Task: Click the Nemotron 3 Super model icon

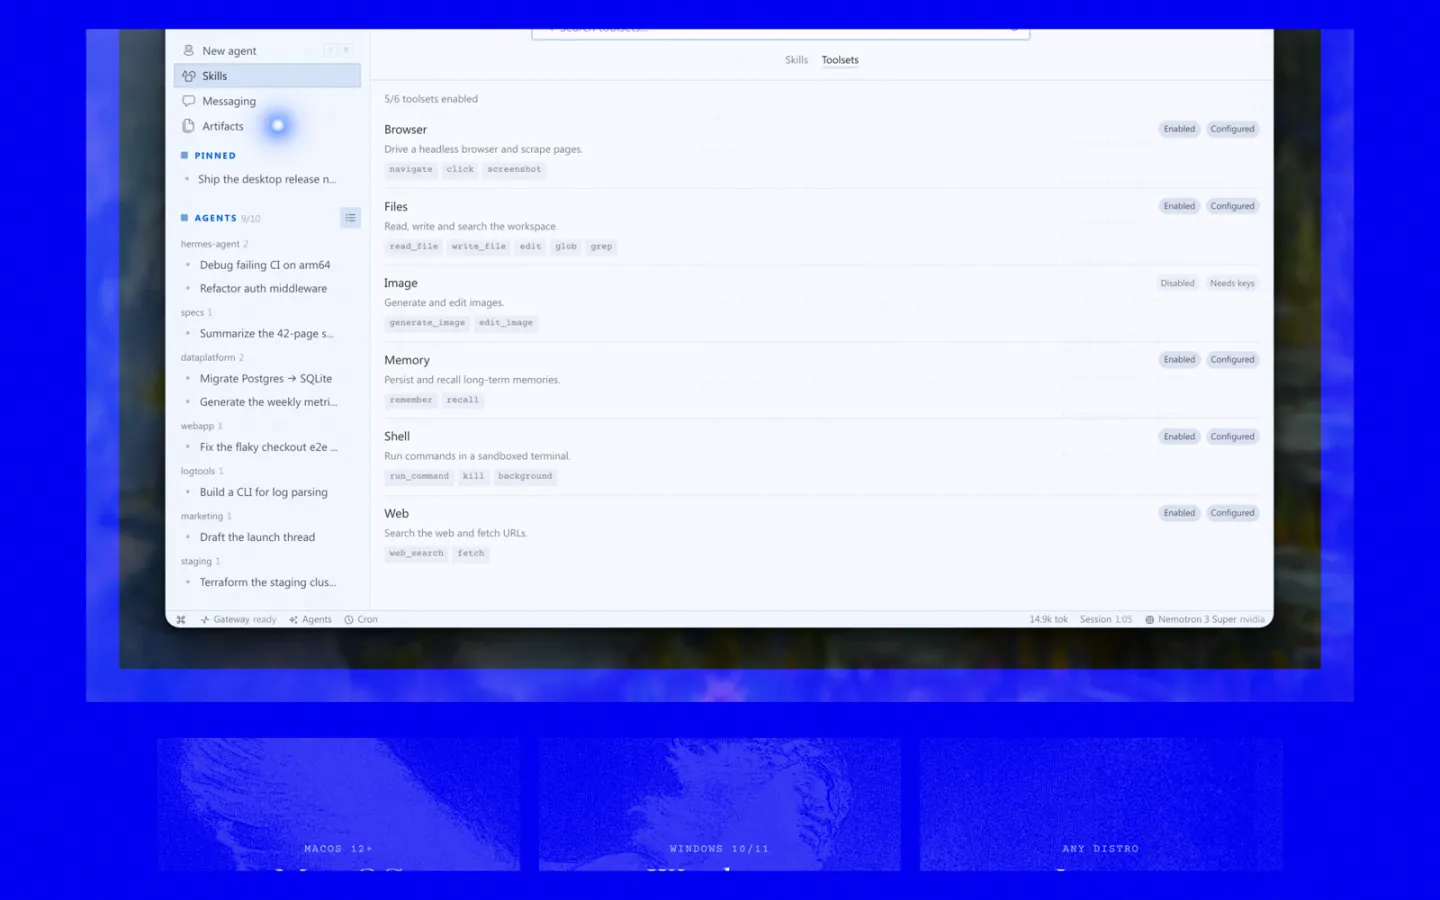Action: coord(1150,620)
